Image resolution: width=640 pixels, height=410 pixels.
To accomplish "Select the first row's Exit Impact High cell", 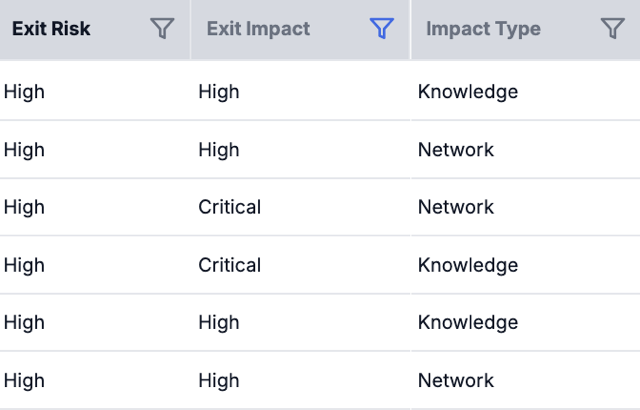I will click(x=219, y=92).
